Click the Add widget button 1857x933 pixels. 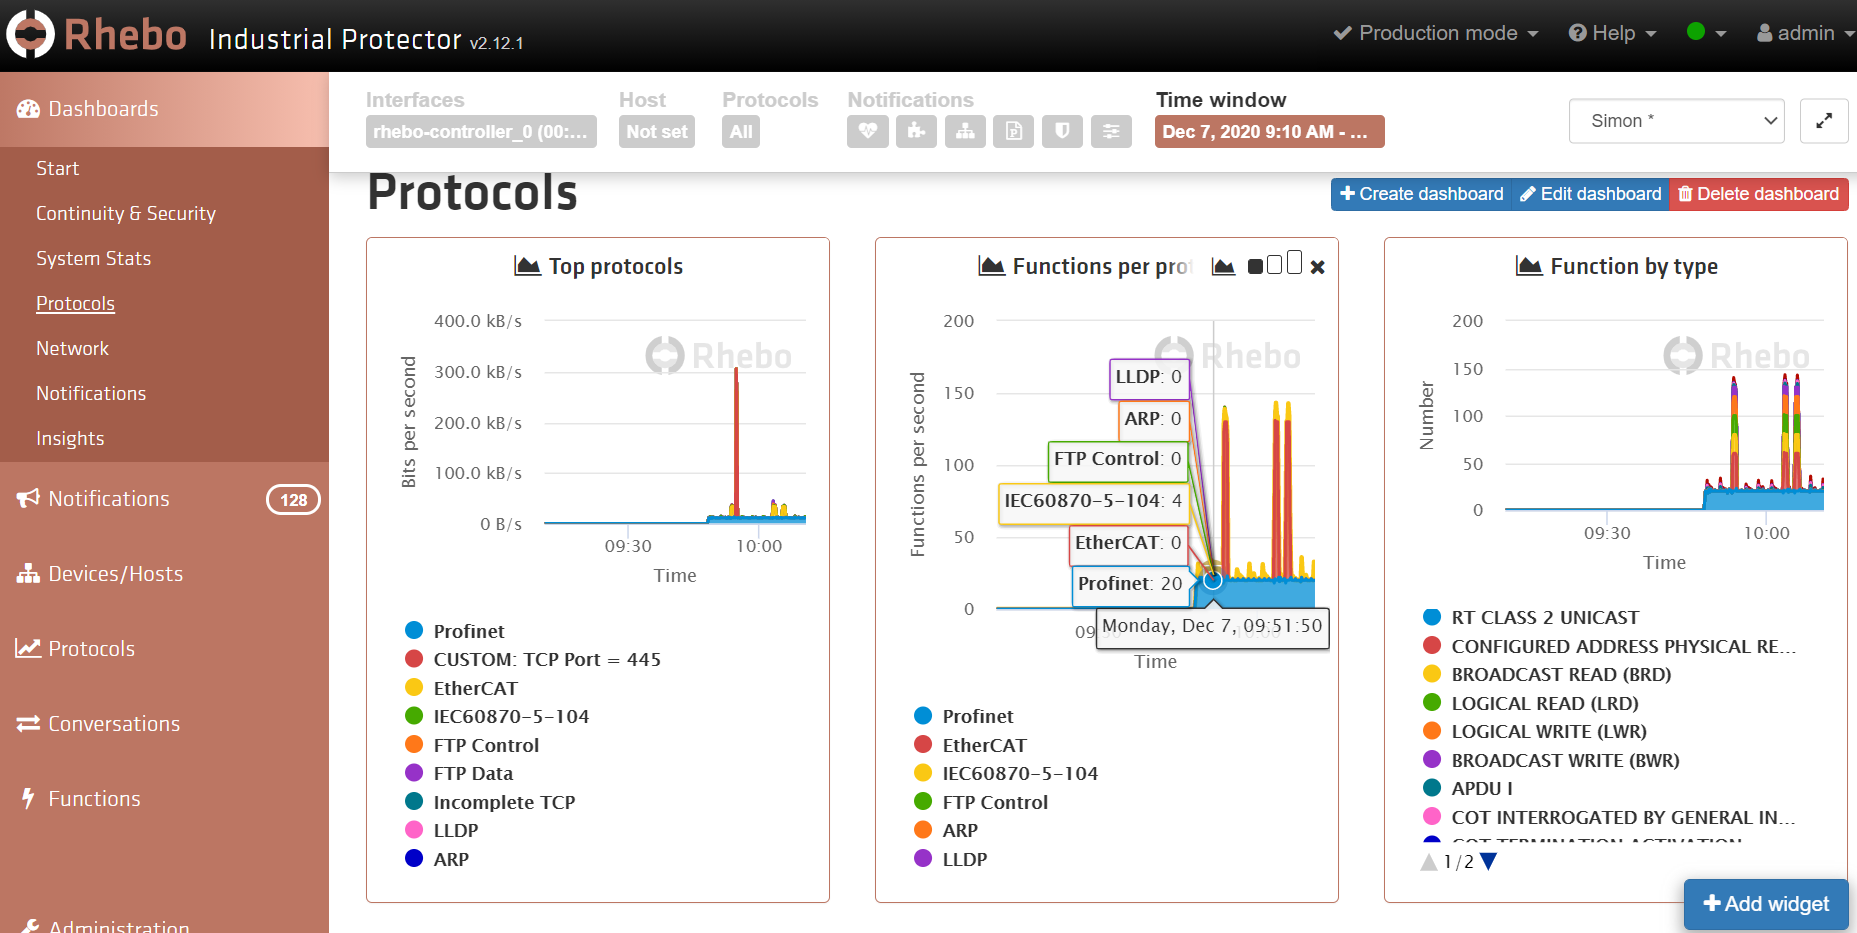point(1766,903)
